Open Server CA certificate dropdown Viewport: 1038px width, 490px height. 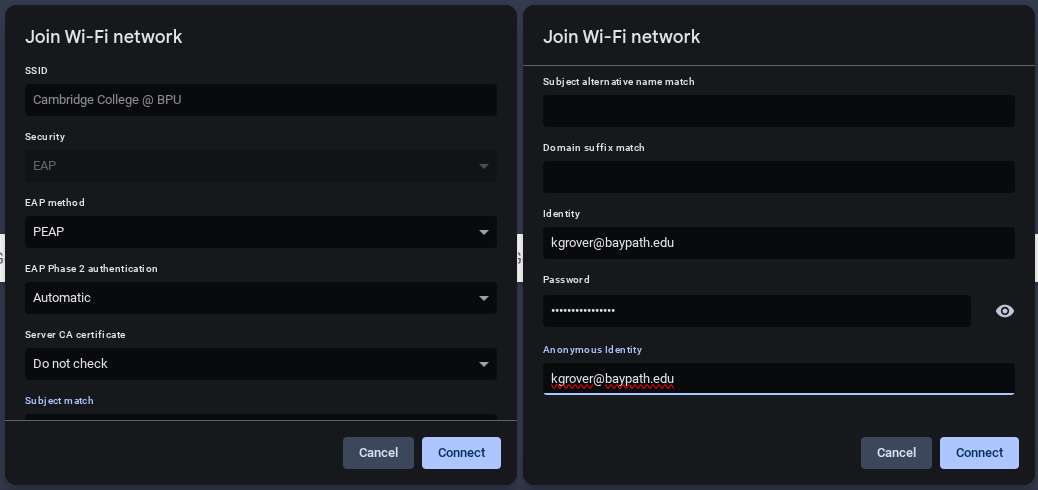point(260,364)
